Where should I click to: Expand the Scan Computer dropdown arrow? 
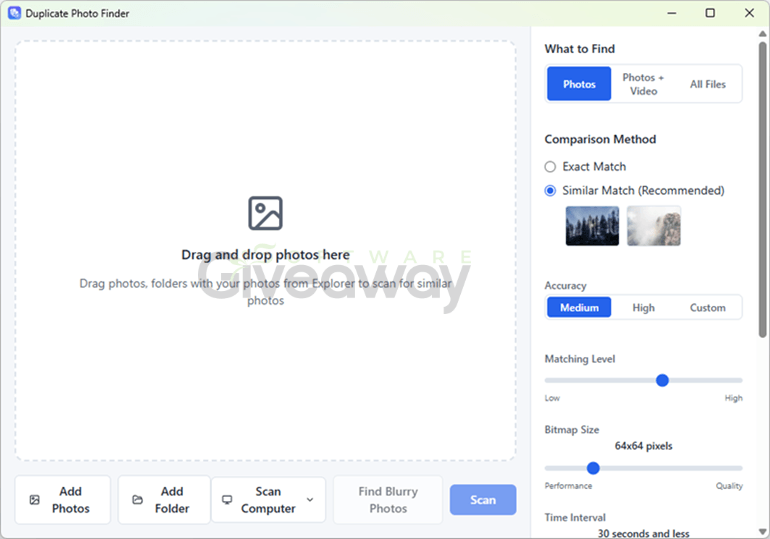click(310, 500)
